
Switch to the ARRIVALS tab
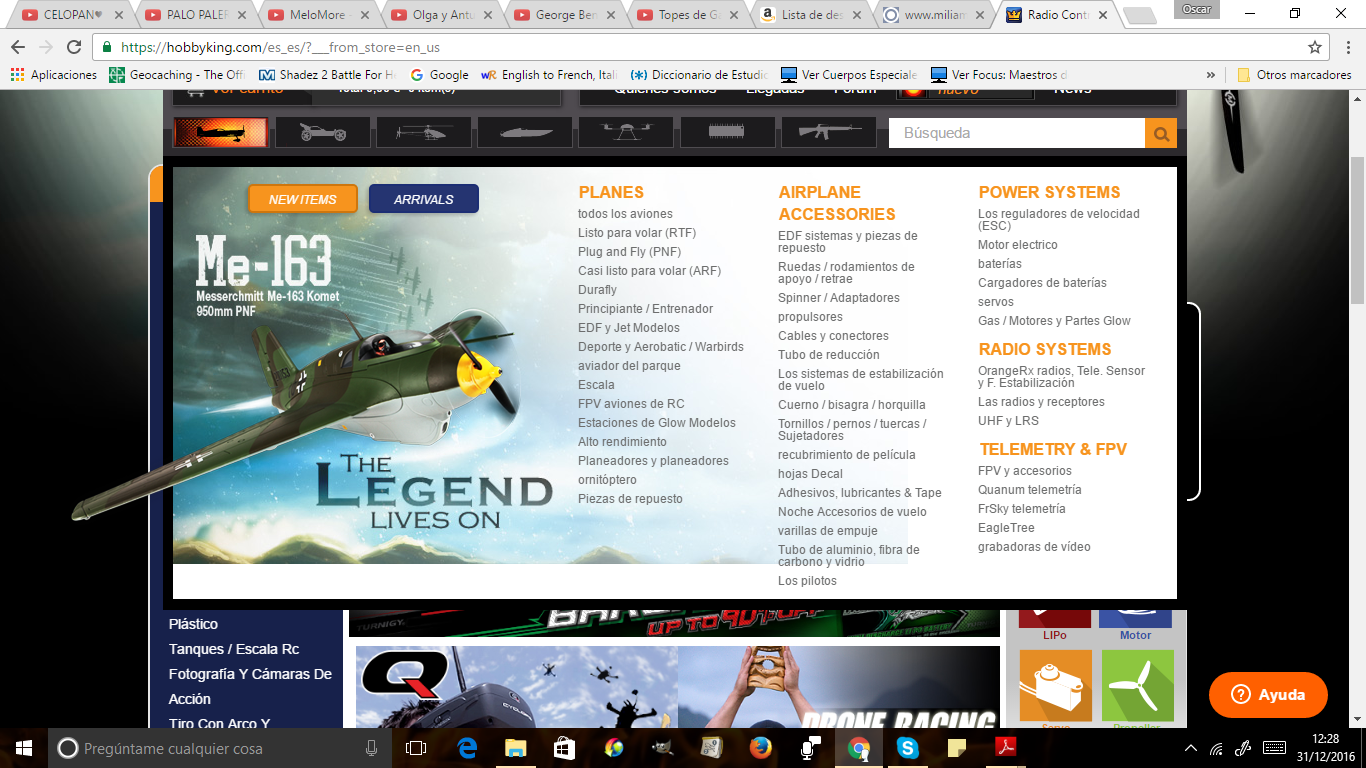tap(423, 199)
